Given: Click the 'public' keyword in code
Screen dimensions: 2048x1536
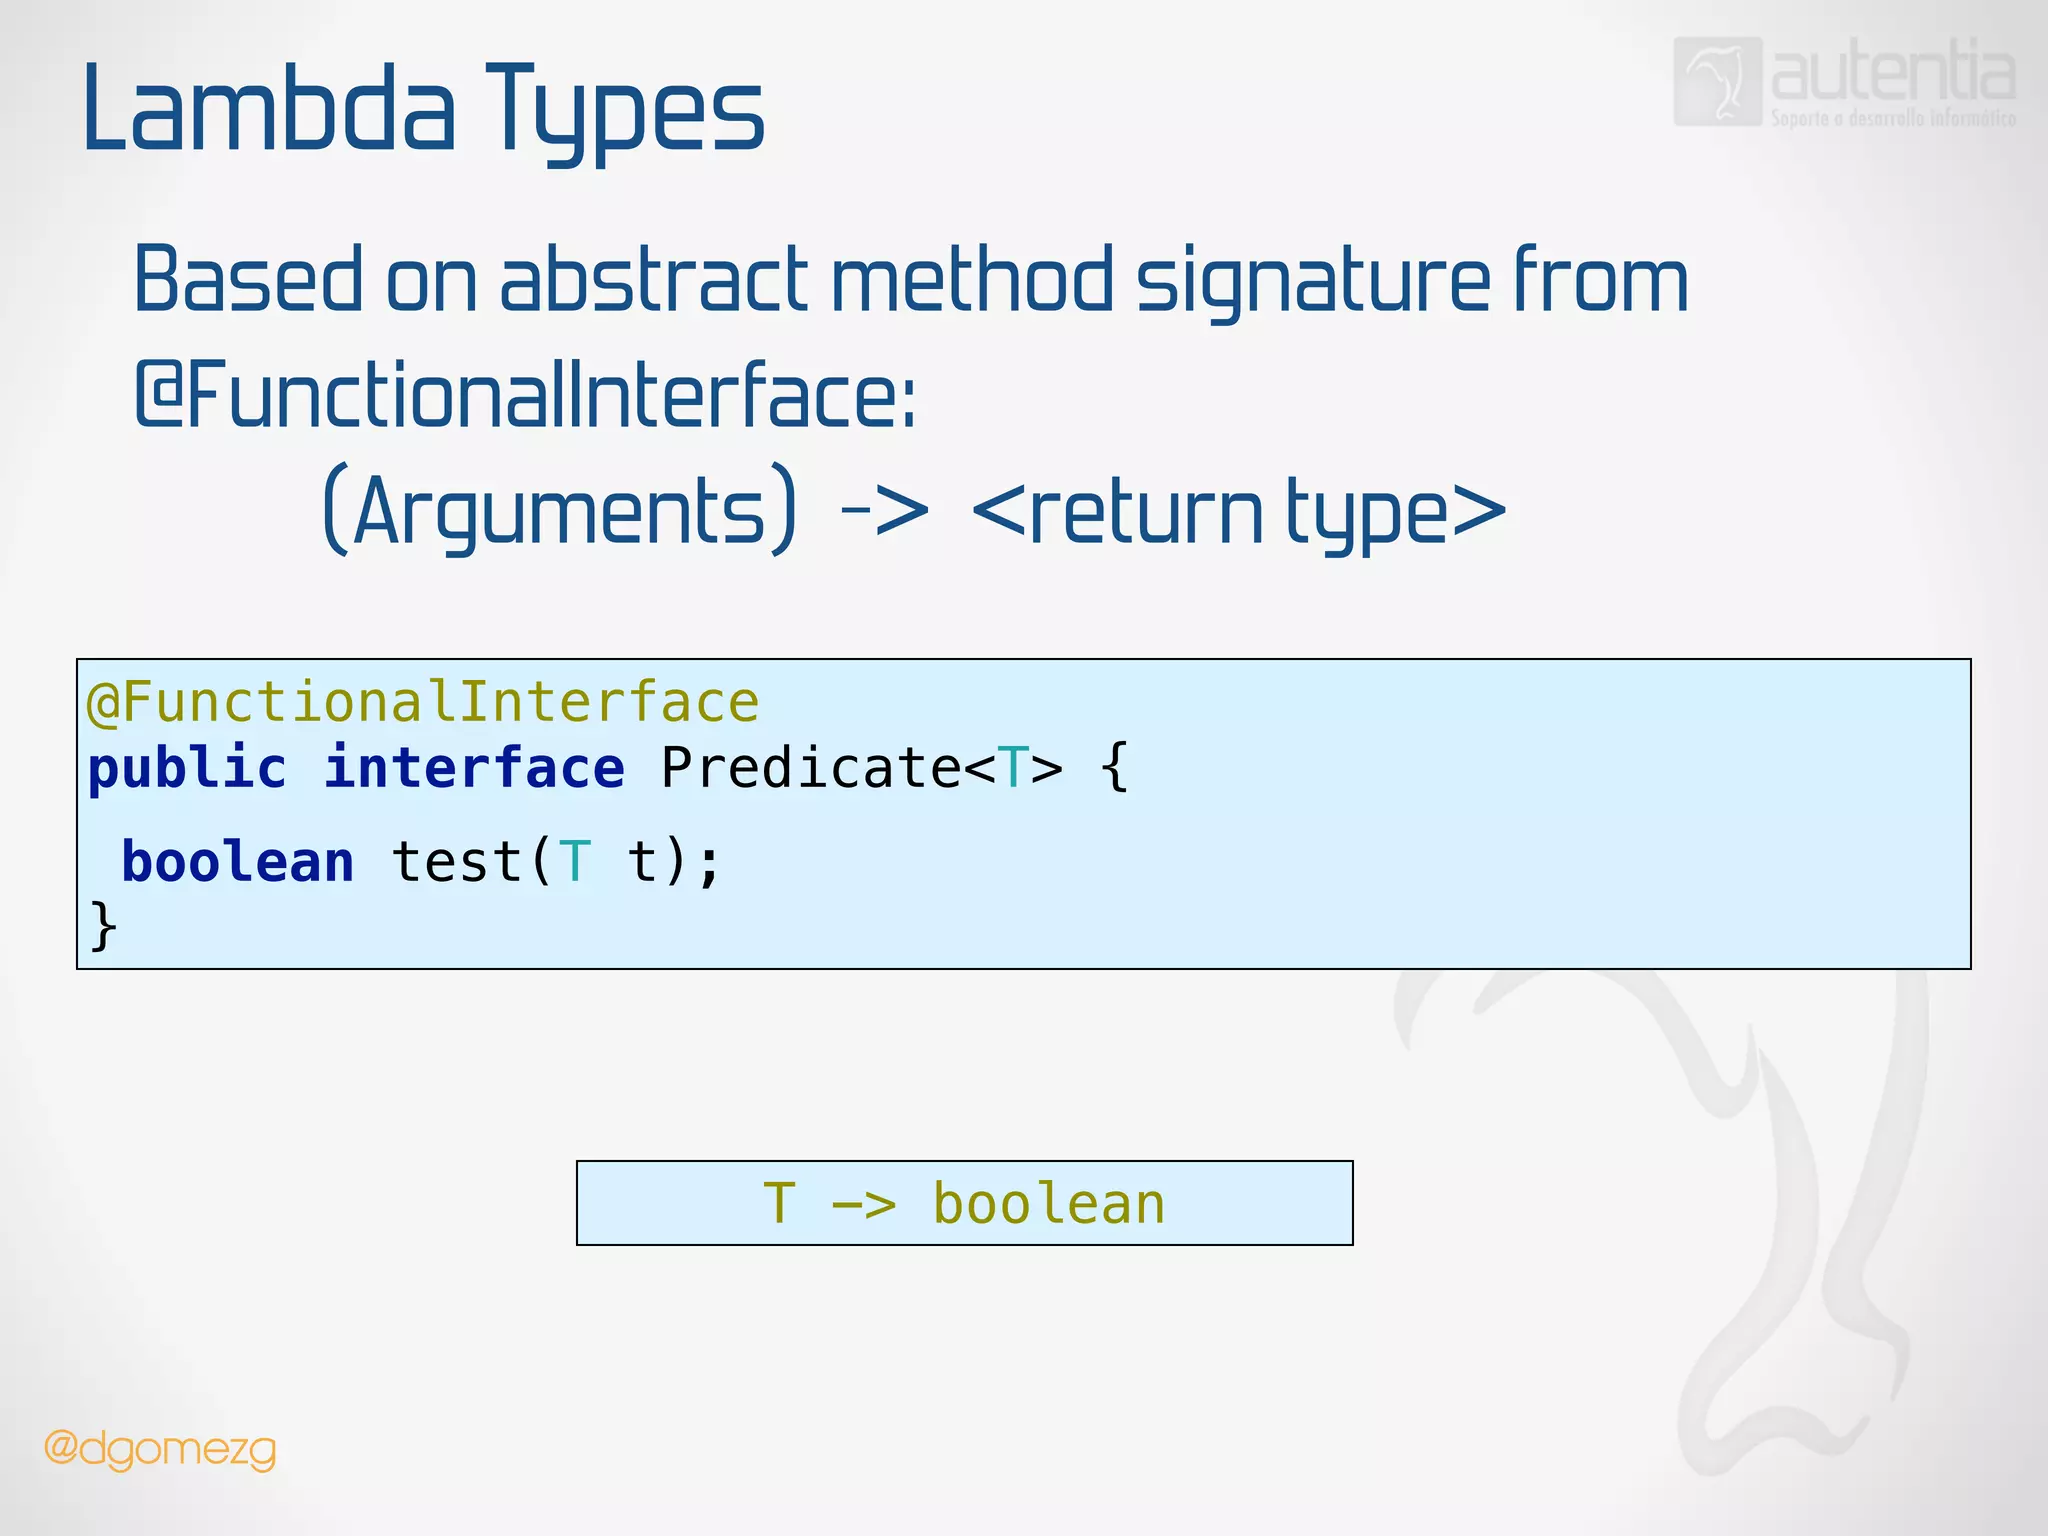Looking at the screenshot, I should (187, 768).
